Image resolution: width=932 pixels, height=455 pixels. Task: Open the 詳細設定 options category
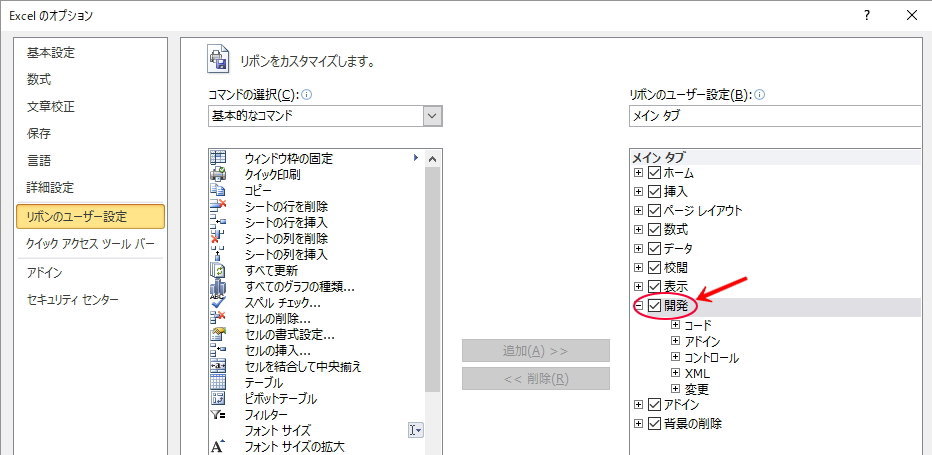(50, 188)
